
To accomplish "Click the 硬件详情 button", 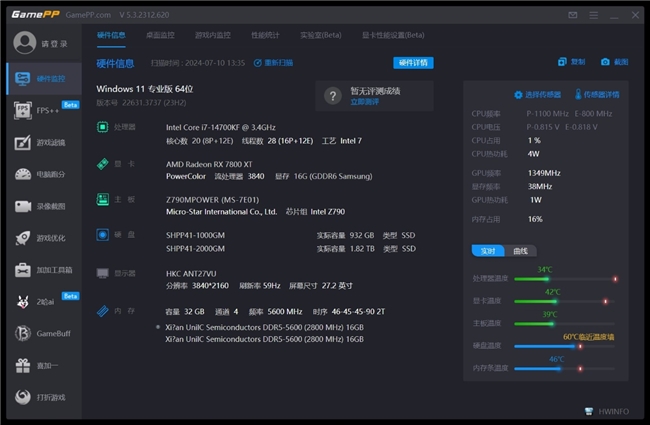I will 413,63.
